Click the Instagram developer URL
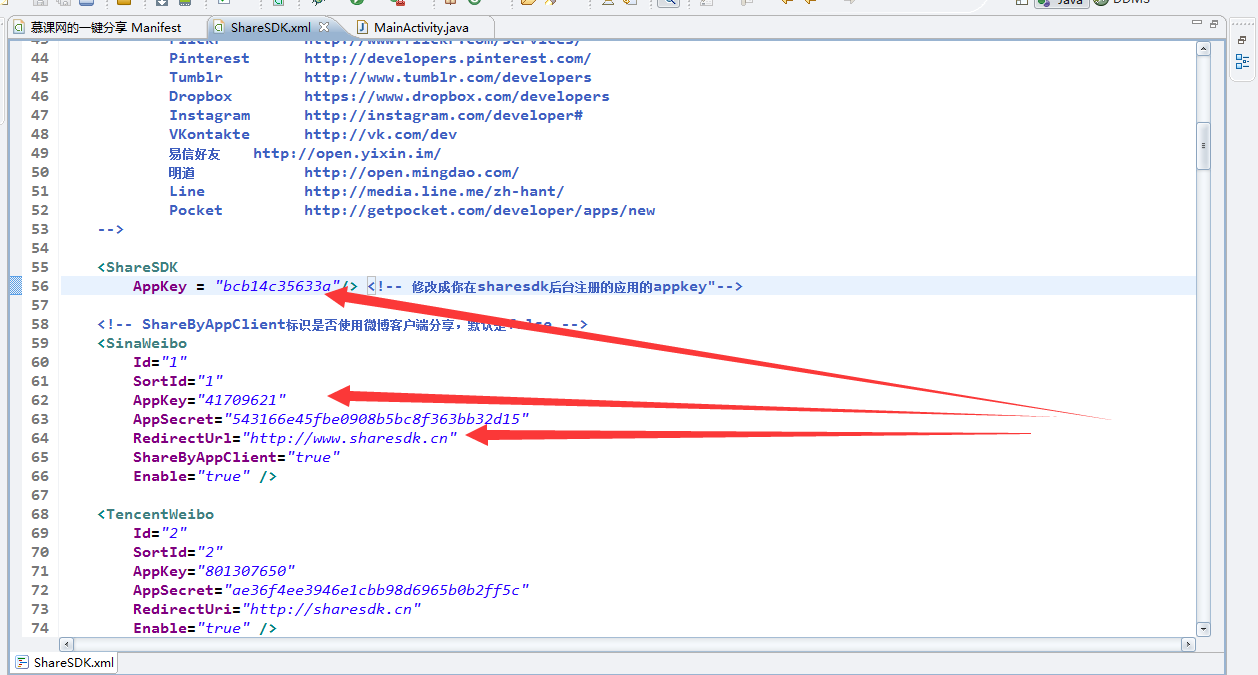 coord(443,115)
